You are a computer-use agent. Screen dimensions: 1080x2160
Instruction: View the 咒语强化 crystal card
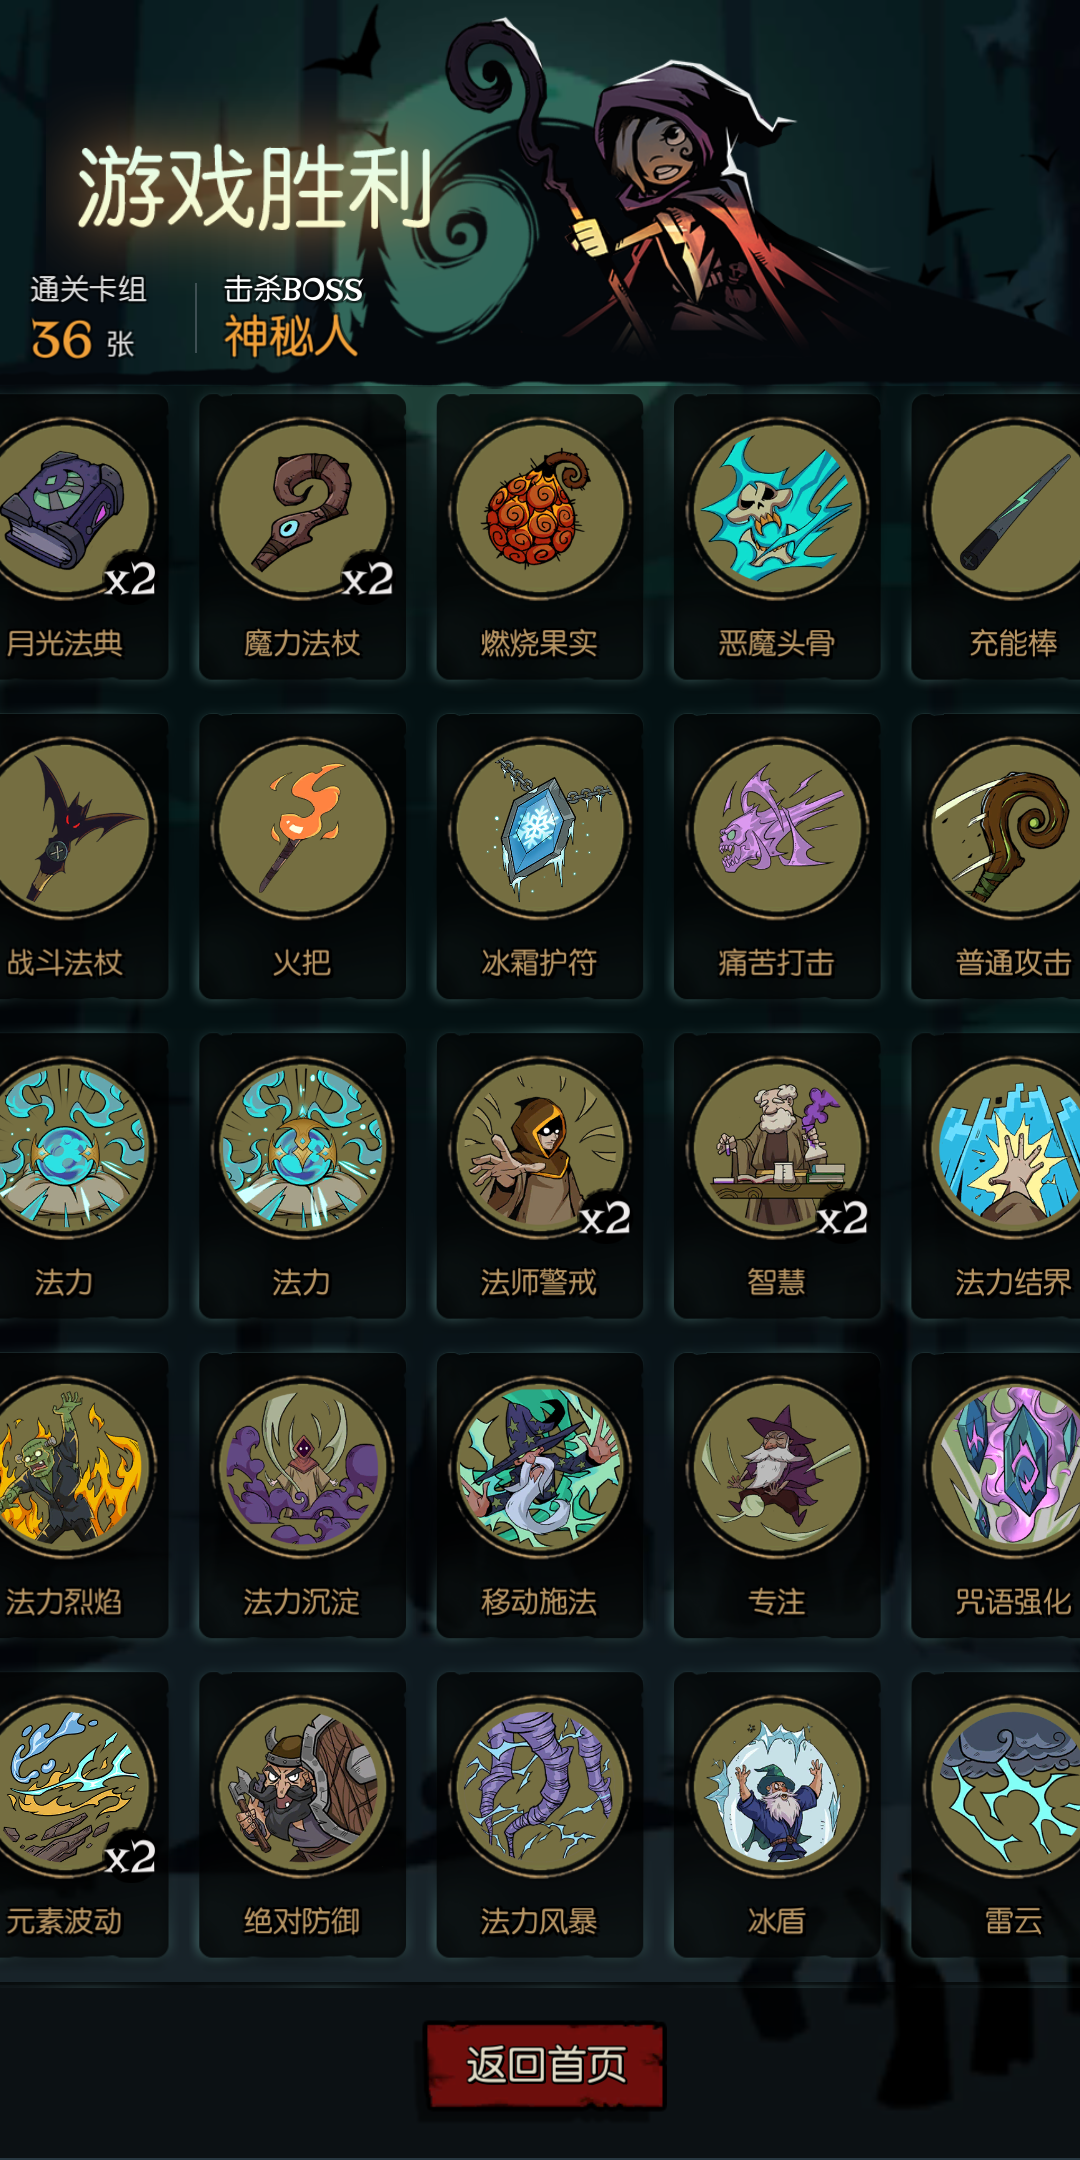click(996, 1495)
